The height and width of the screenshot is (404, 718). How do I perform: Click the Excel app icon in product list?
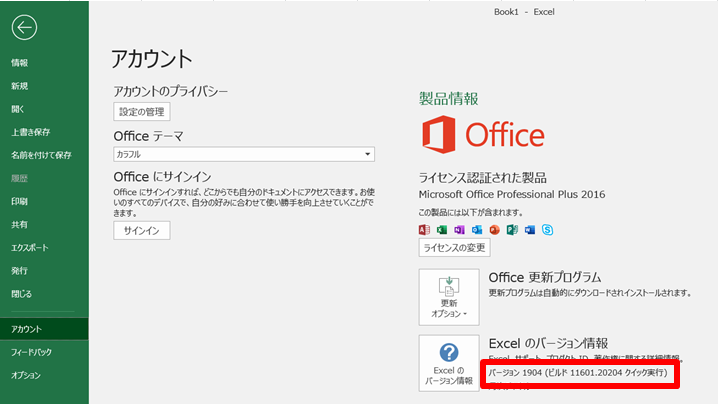tap(442, 229)
